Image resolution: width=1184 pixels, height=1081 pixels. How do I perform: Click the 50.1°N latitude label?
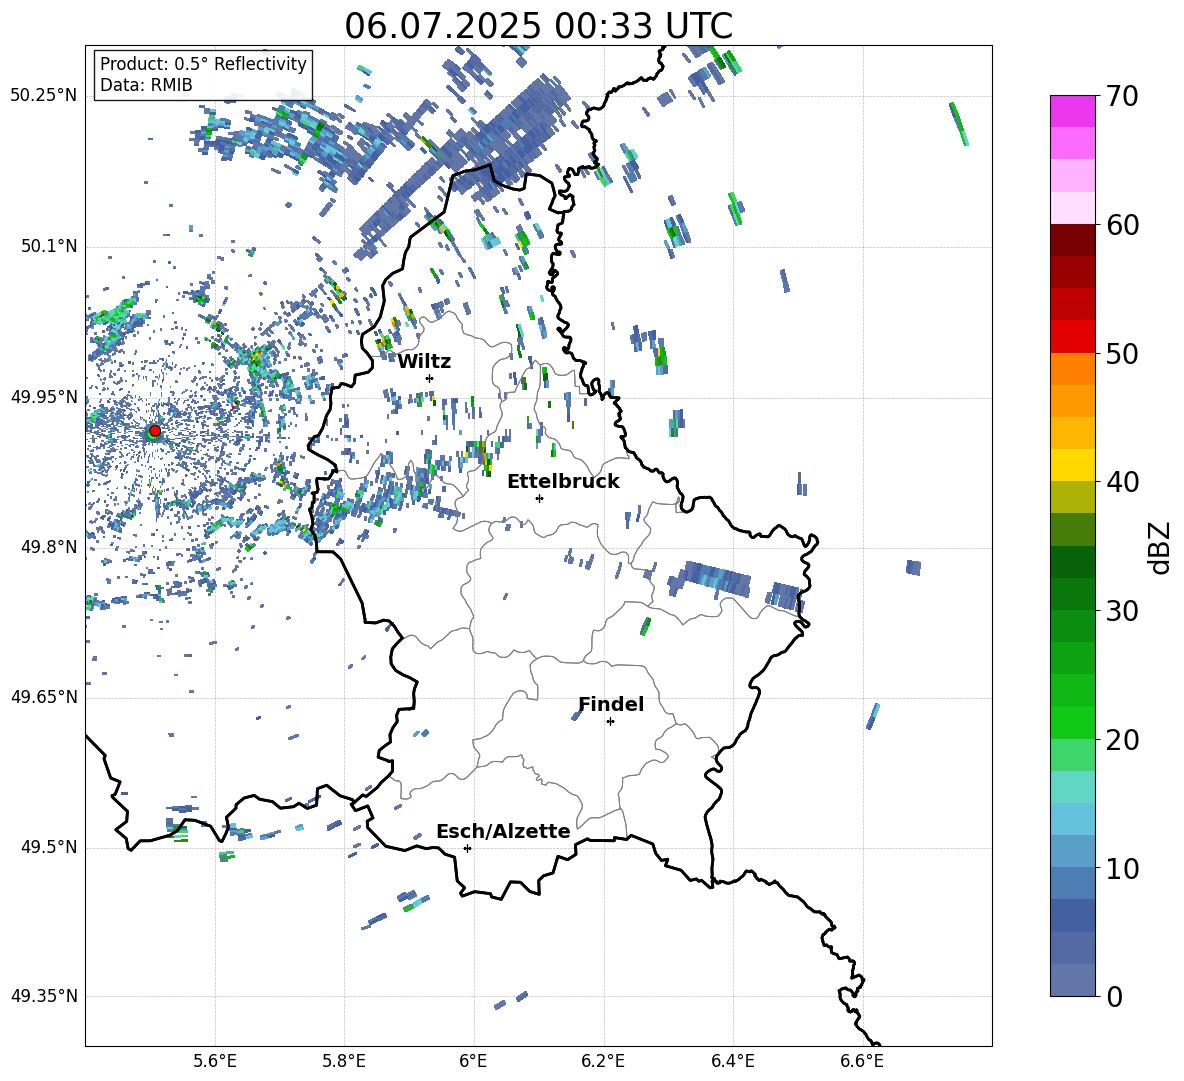49,246
